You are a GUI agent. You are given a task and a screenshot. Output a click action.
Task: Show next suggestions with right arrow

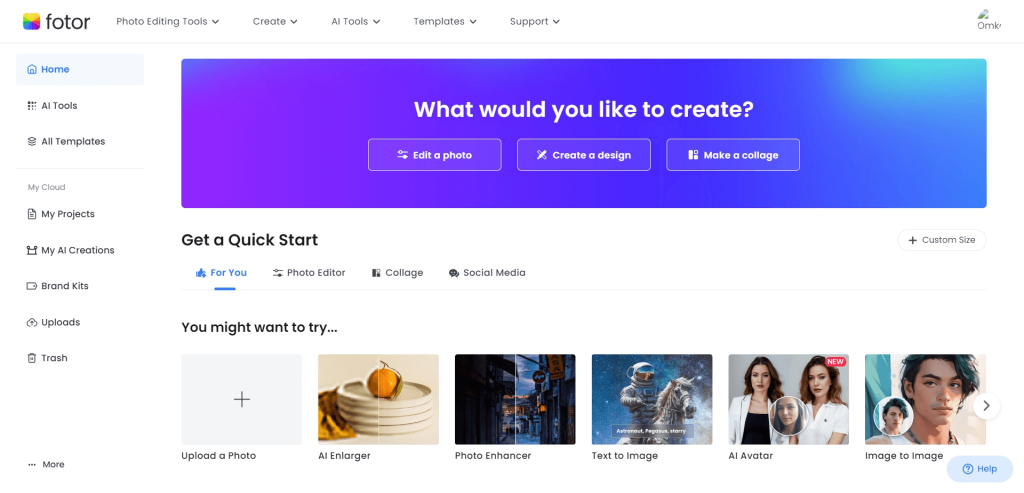pos(986,406)
